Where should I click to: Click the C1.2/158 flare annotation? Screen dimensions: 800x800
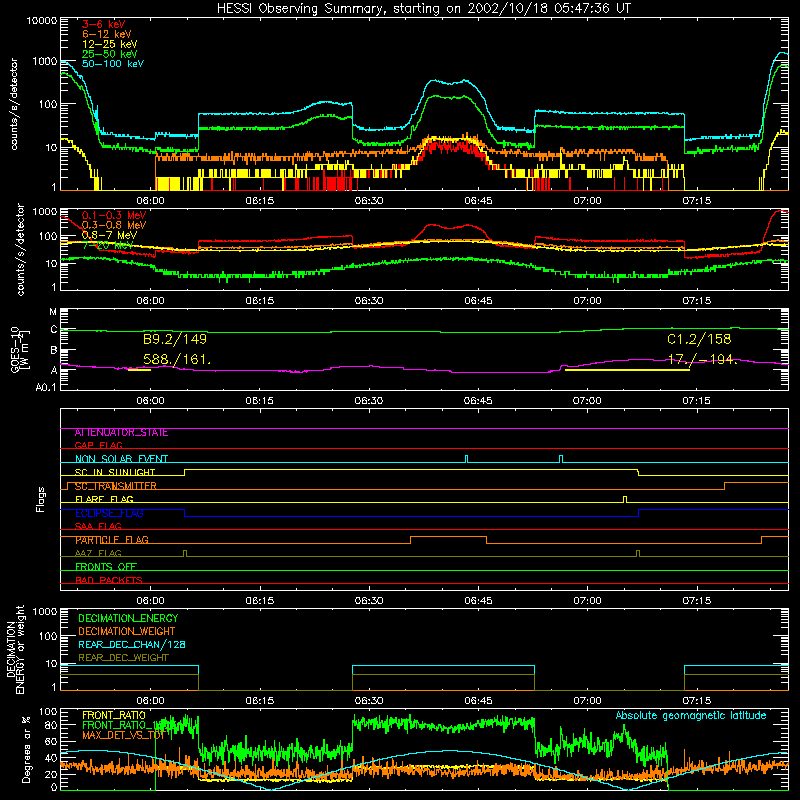tap(699, 339)
